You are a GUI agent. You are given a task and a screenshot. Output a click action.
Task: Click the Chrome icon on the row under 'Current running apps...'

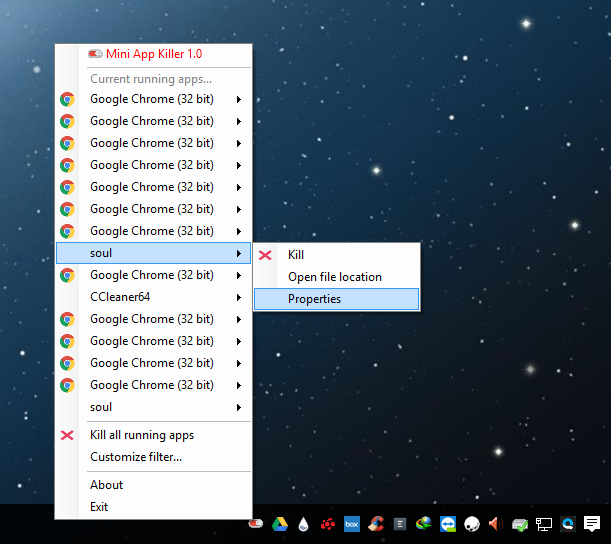point(67,99)
